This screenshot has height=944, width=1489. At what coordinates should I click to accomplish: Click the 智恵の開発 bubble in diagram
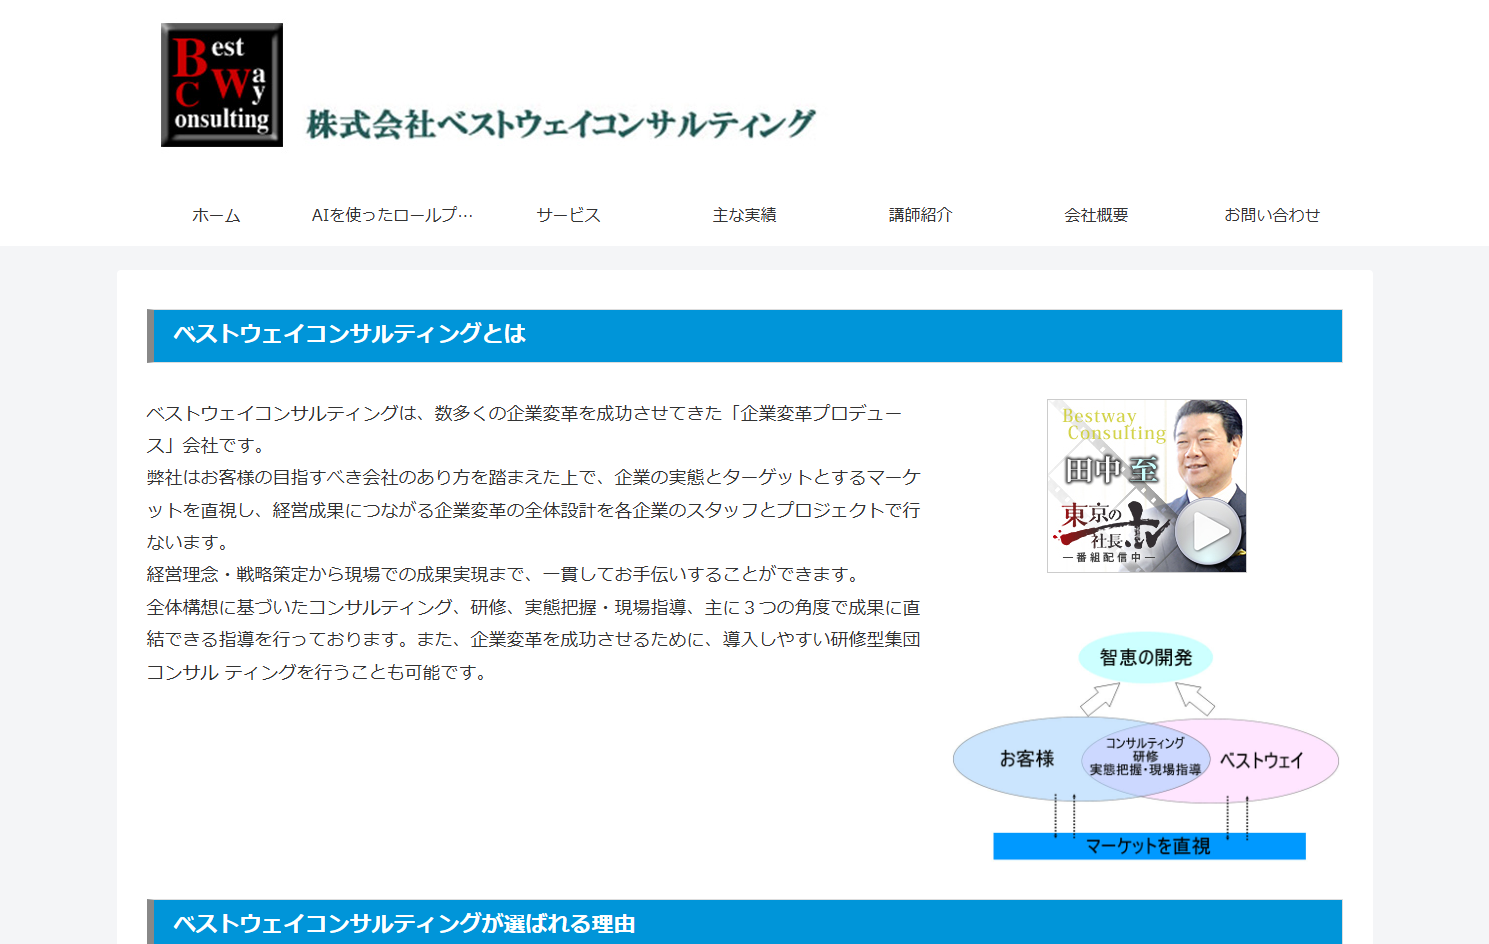(1144, 657)
